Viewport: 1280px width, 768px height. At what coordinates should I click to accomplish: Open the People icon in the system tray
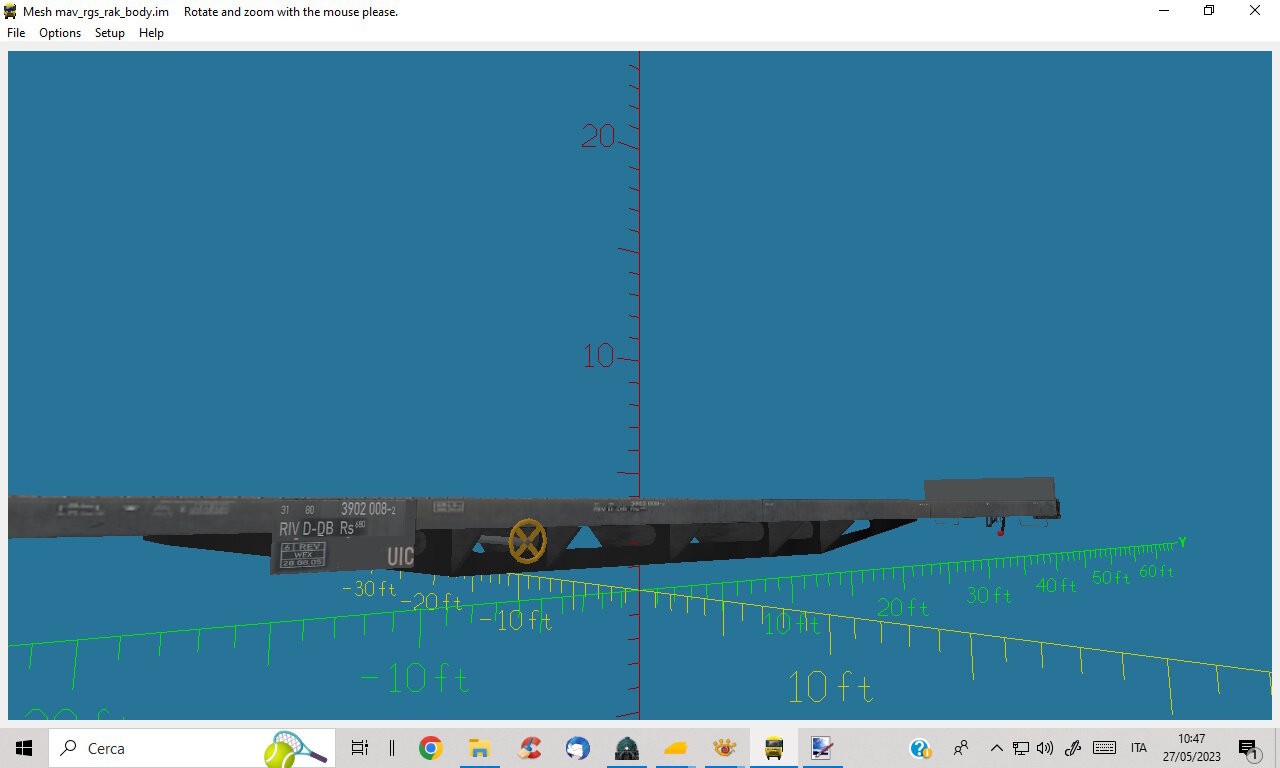961,748
